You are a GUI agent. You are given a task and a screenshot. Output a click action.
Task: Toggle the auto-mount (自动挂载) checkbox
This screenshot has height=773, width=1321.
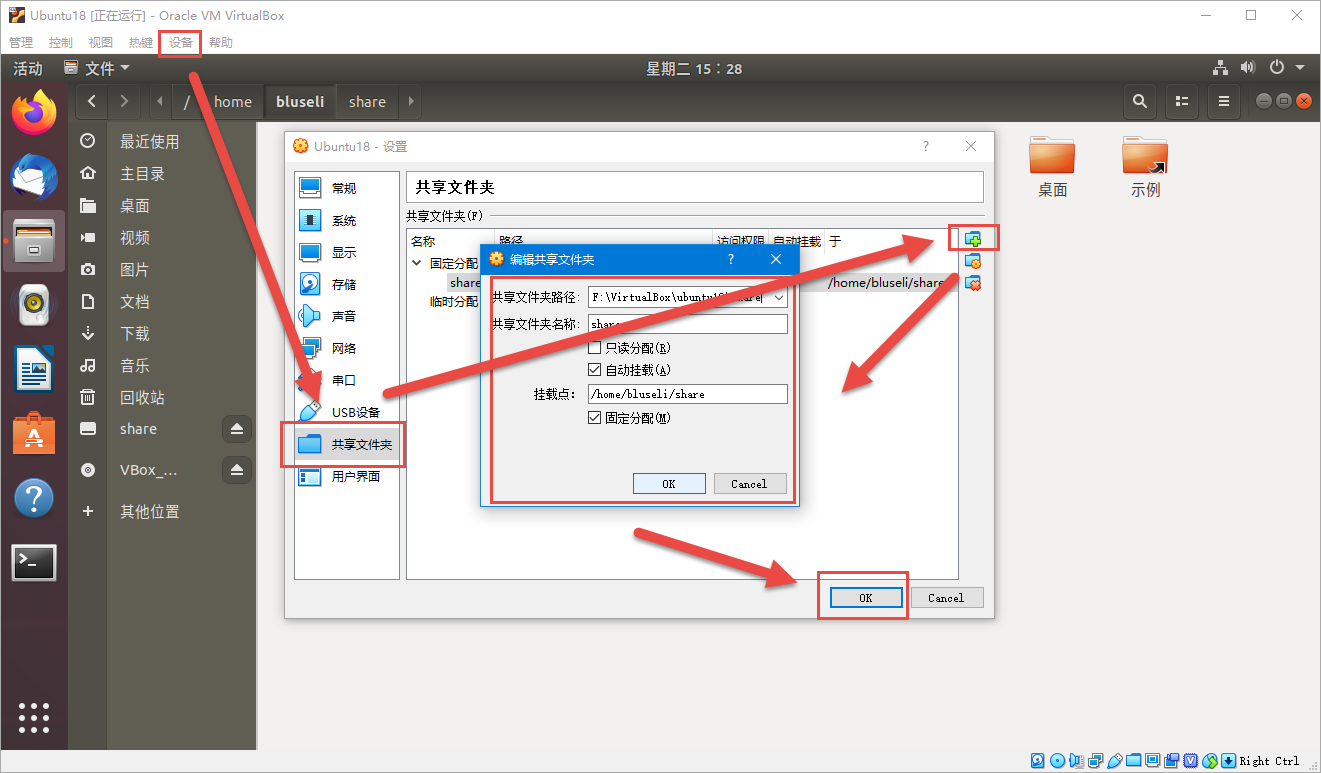click(596, 369)
